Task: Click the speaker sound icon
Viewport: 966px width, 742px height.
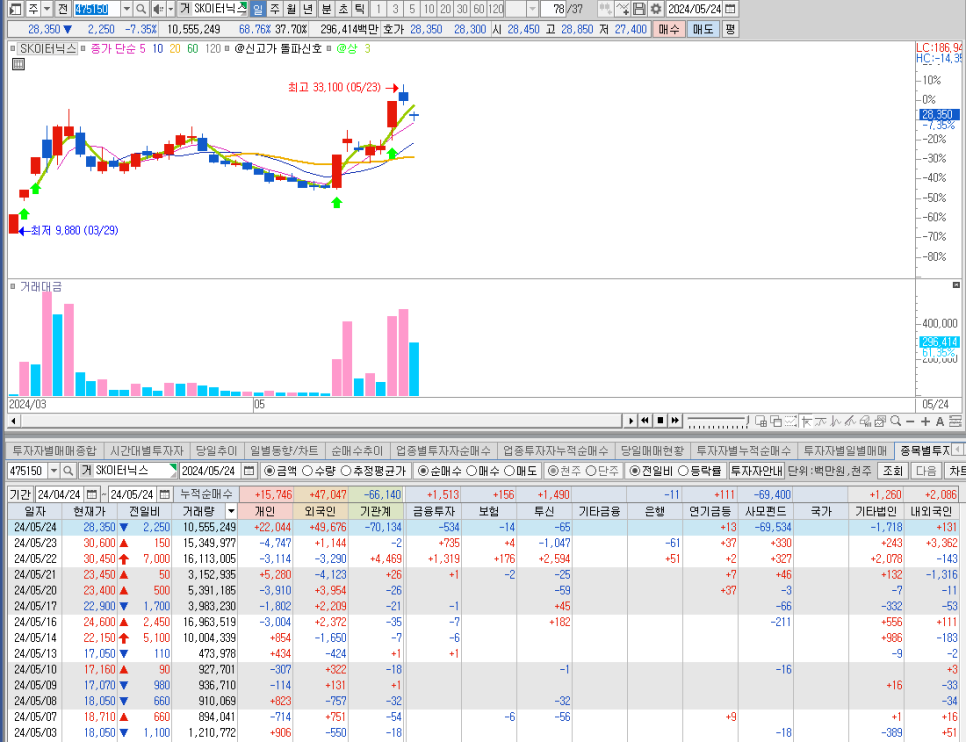Action: [158, 9]
